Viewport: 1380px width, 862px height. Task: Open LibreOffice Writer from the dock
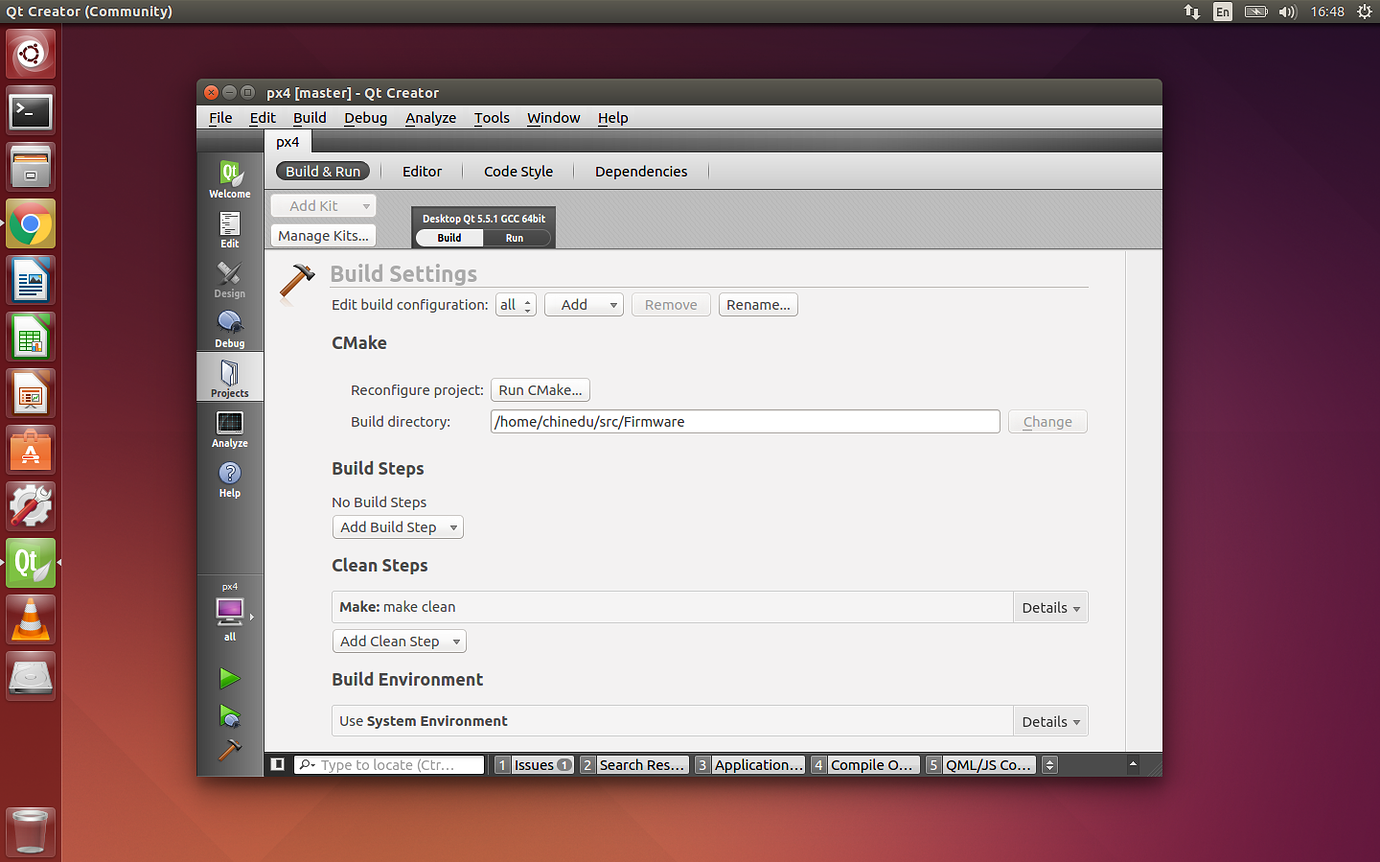pyautogui.click(x=31, y=280)
